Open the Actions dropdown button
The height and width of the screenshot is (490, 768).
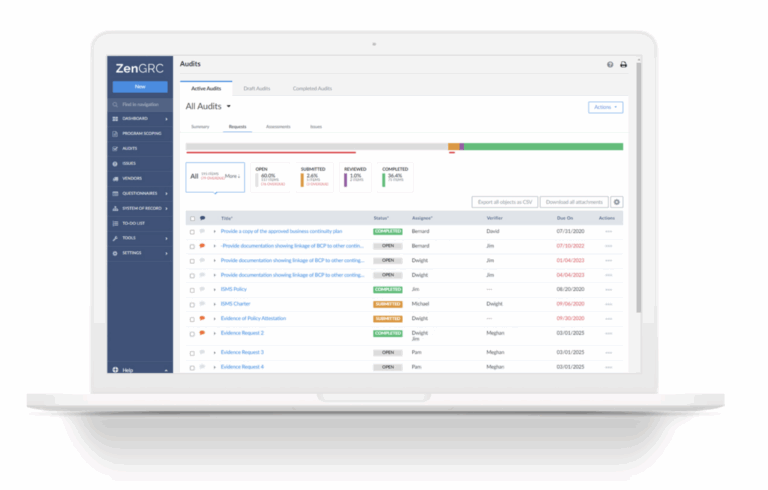coord(605,107)
